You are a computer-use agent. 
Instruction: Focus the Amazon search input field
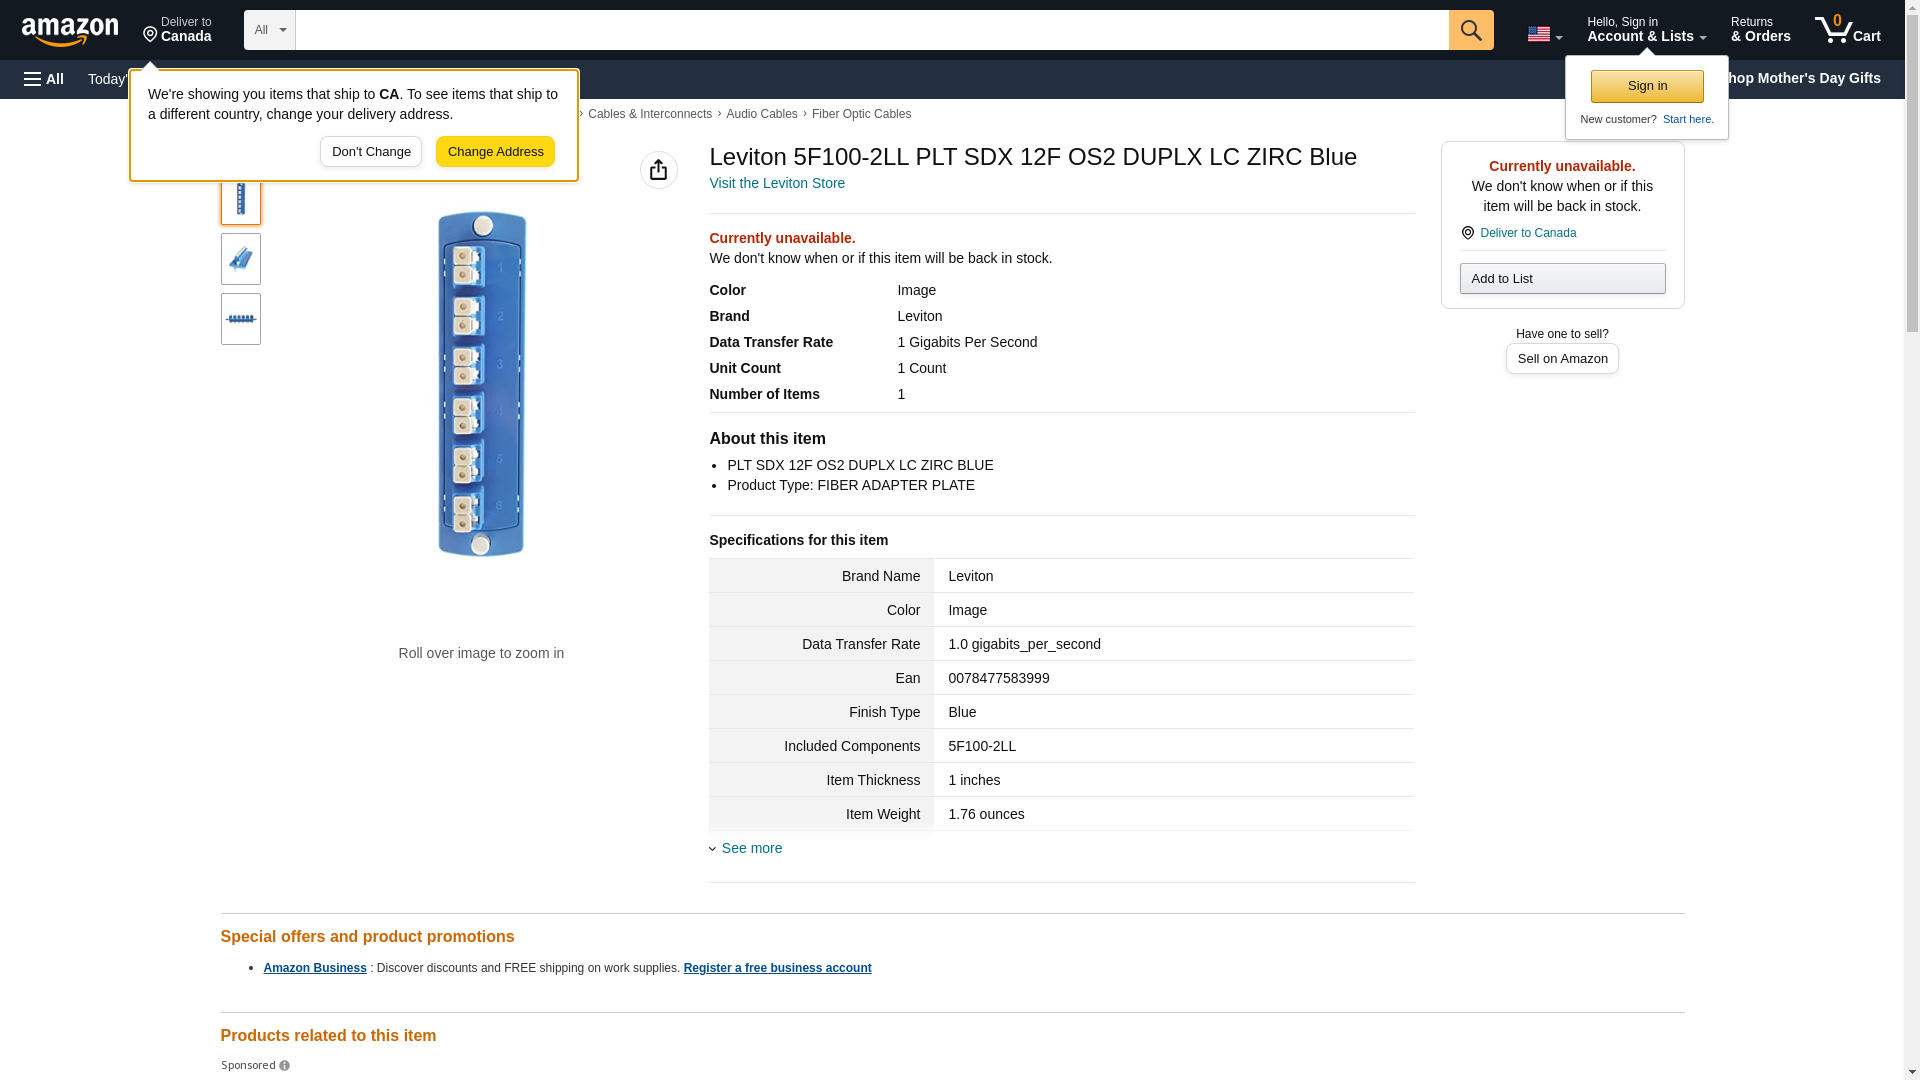pos(871,30)
